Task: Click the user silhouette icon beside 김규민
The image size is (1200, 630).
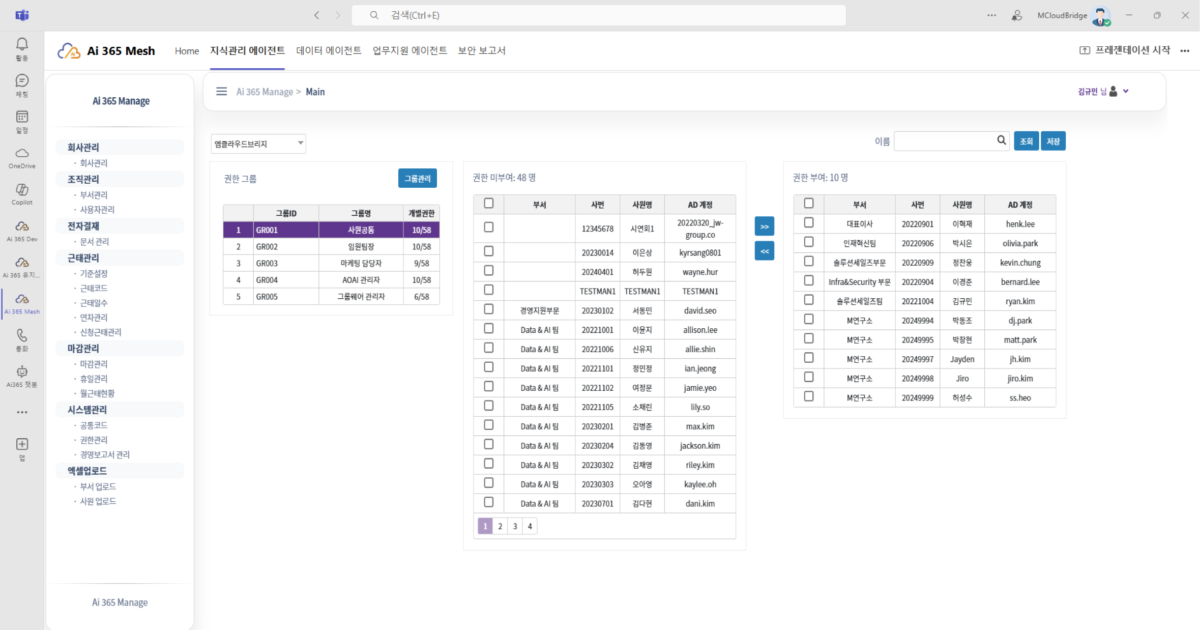Action: coord(1114,91)
